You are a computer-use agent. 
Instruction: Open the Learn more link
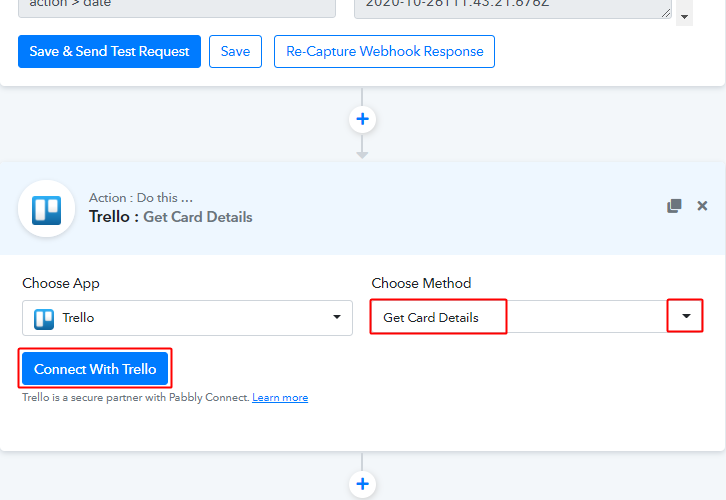click(x=280, y=398)
